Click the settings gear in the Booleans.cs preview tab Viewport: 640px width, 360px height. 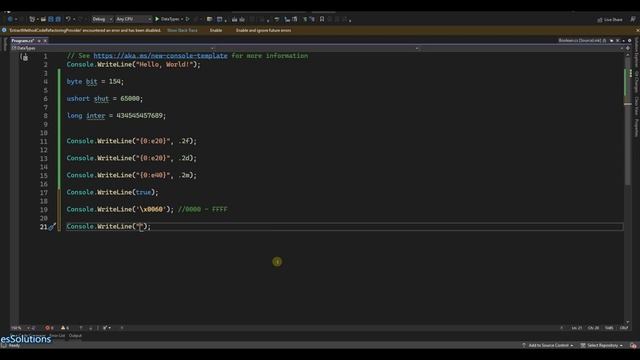click(629, 41)
